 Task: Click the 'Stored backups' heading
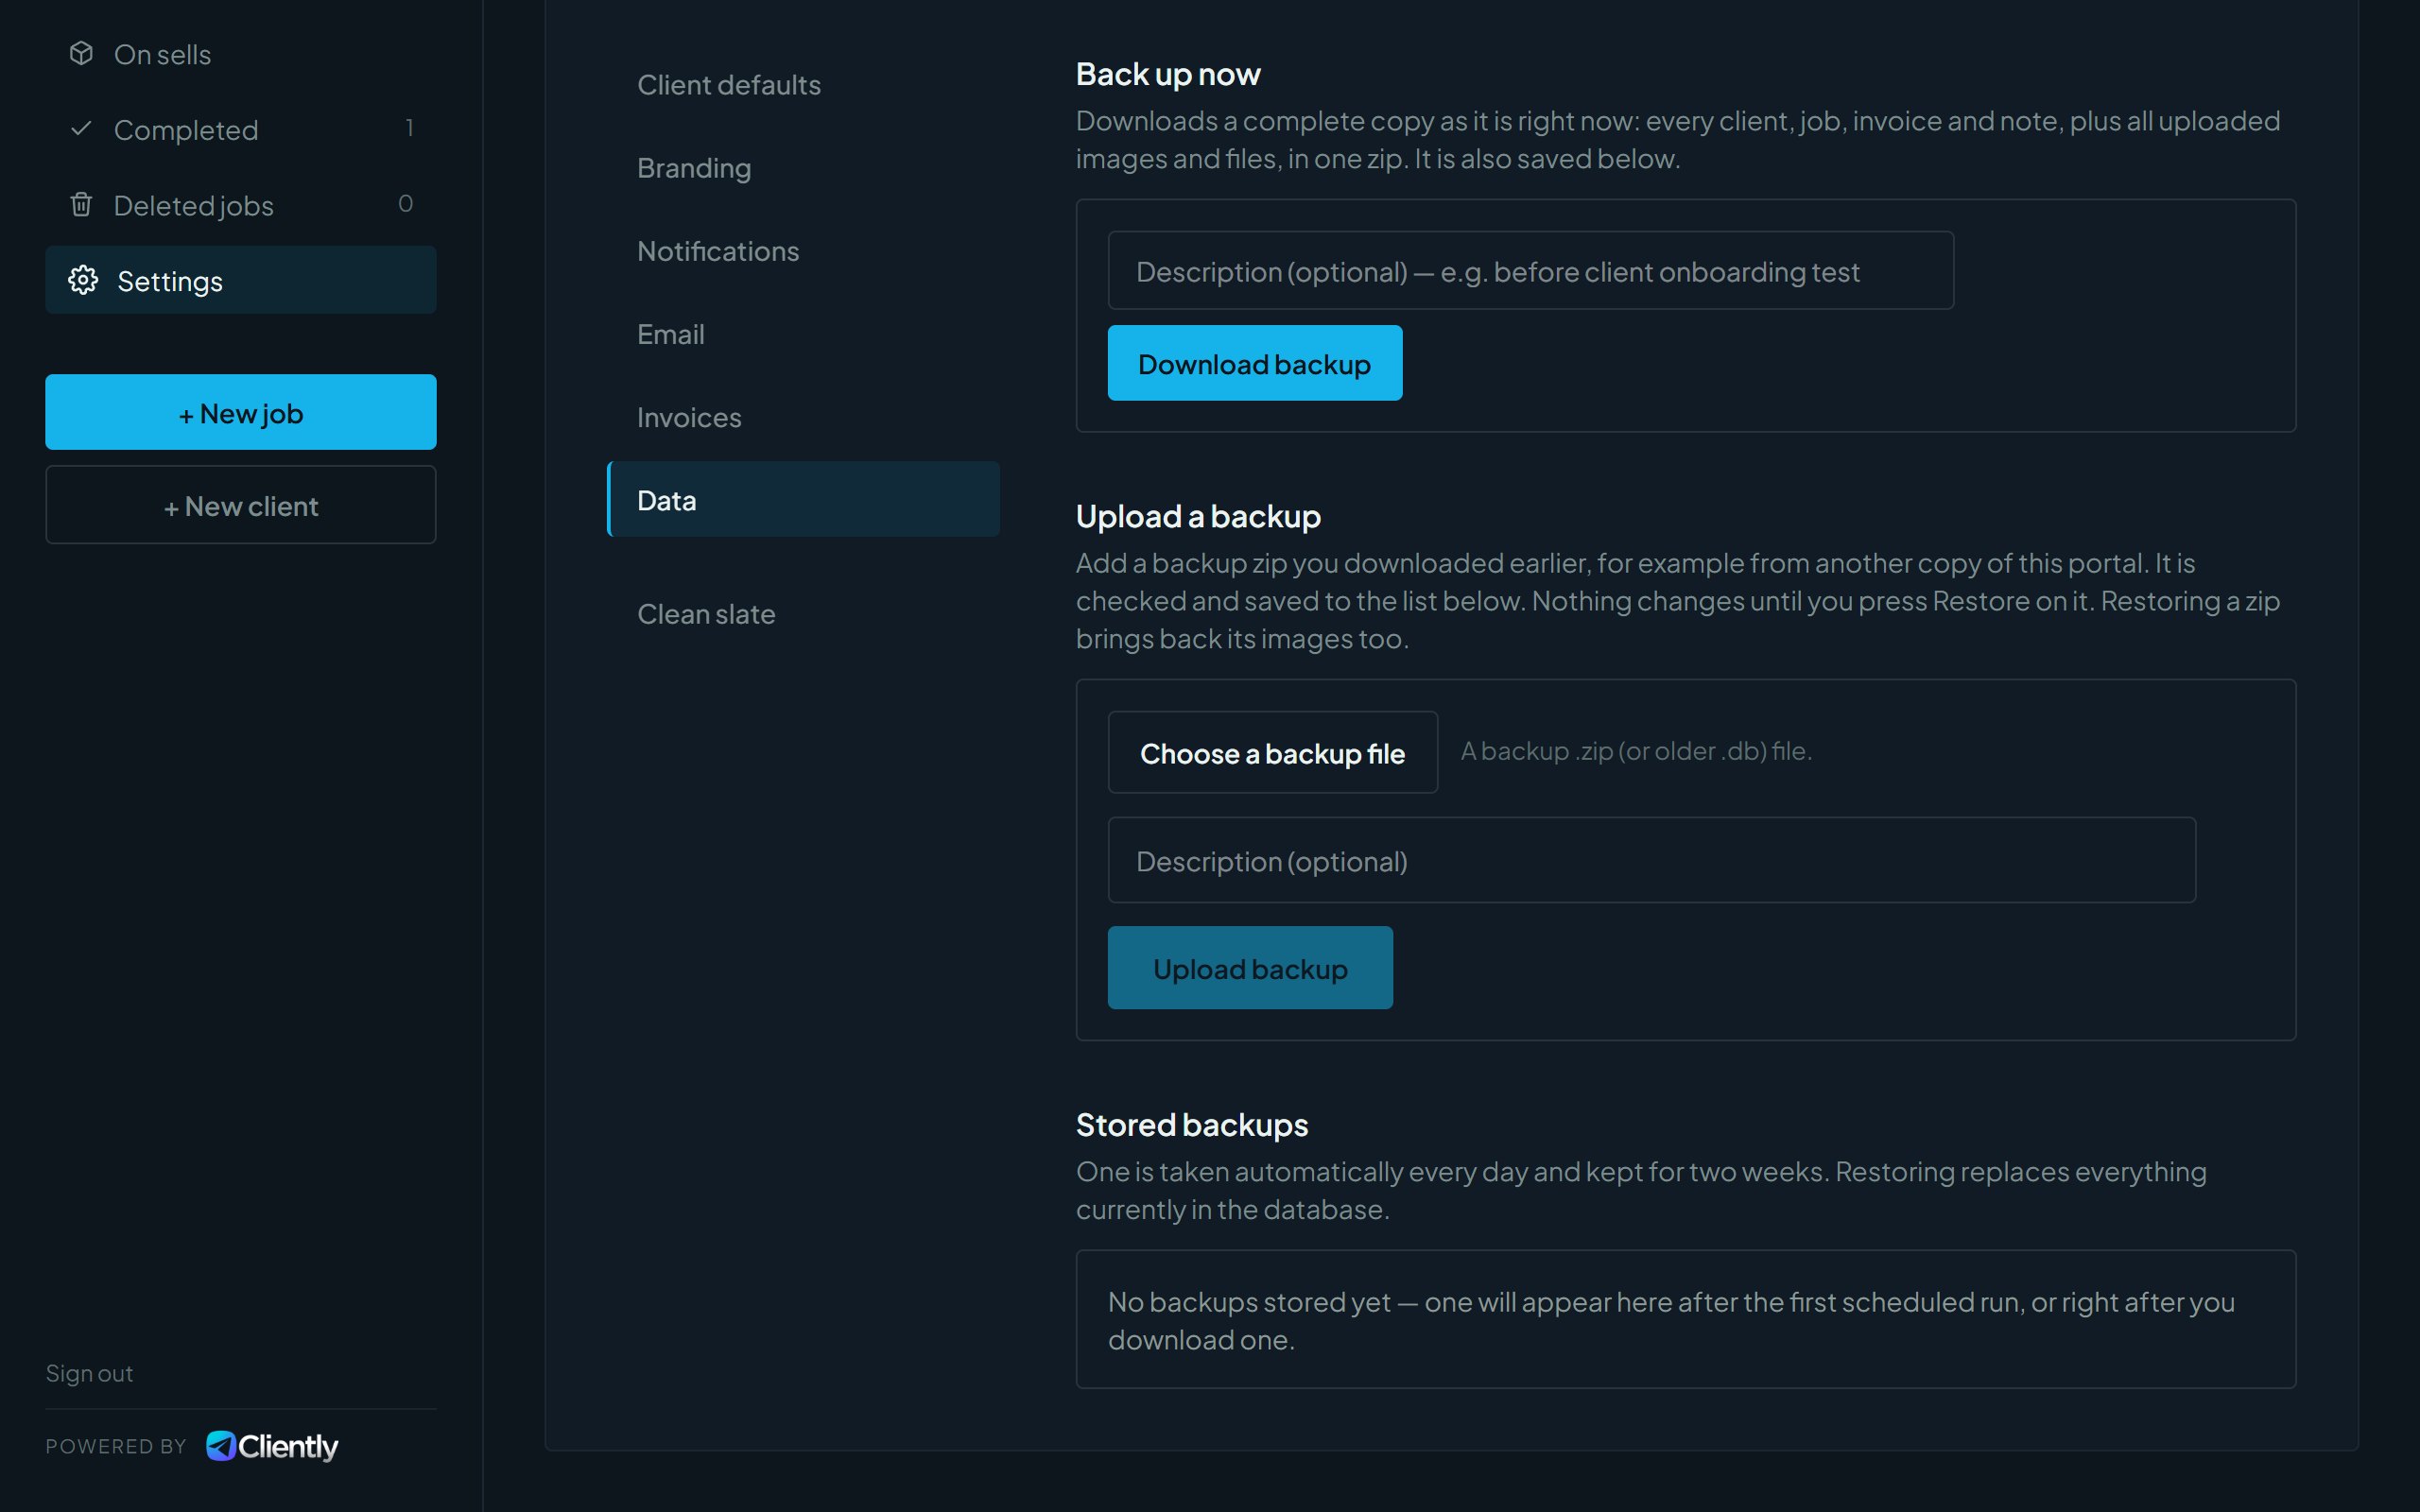pos(1192,1125)
